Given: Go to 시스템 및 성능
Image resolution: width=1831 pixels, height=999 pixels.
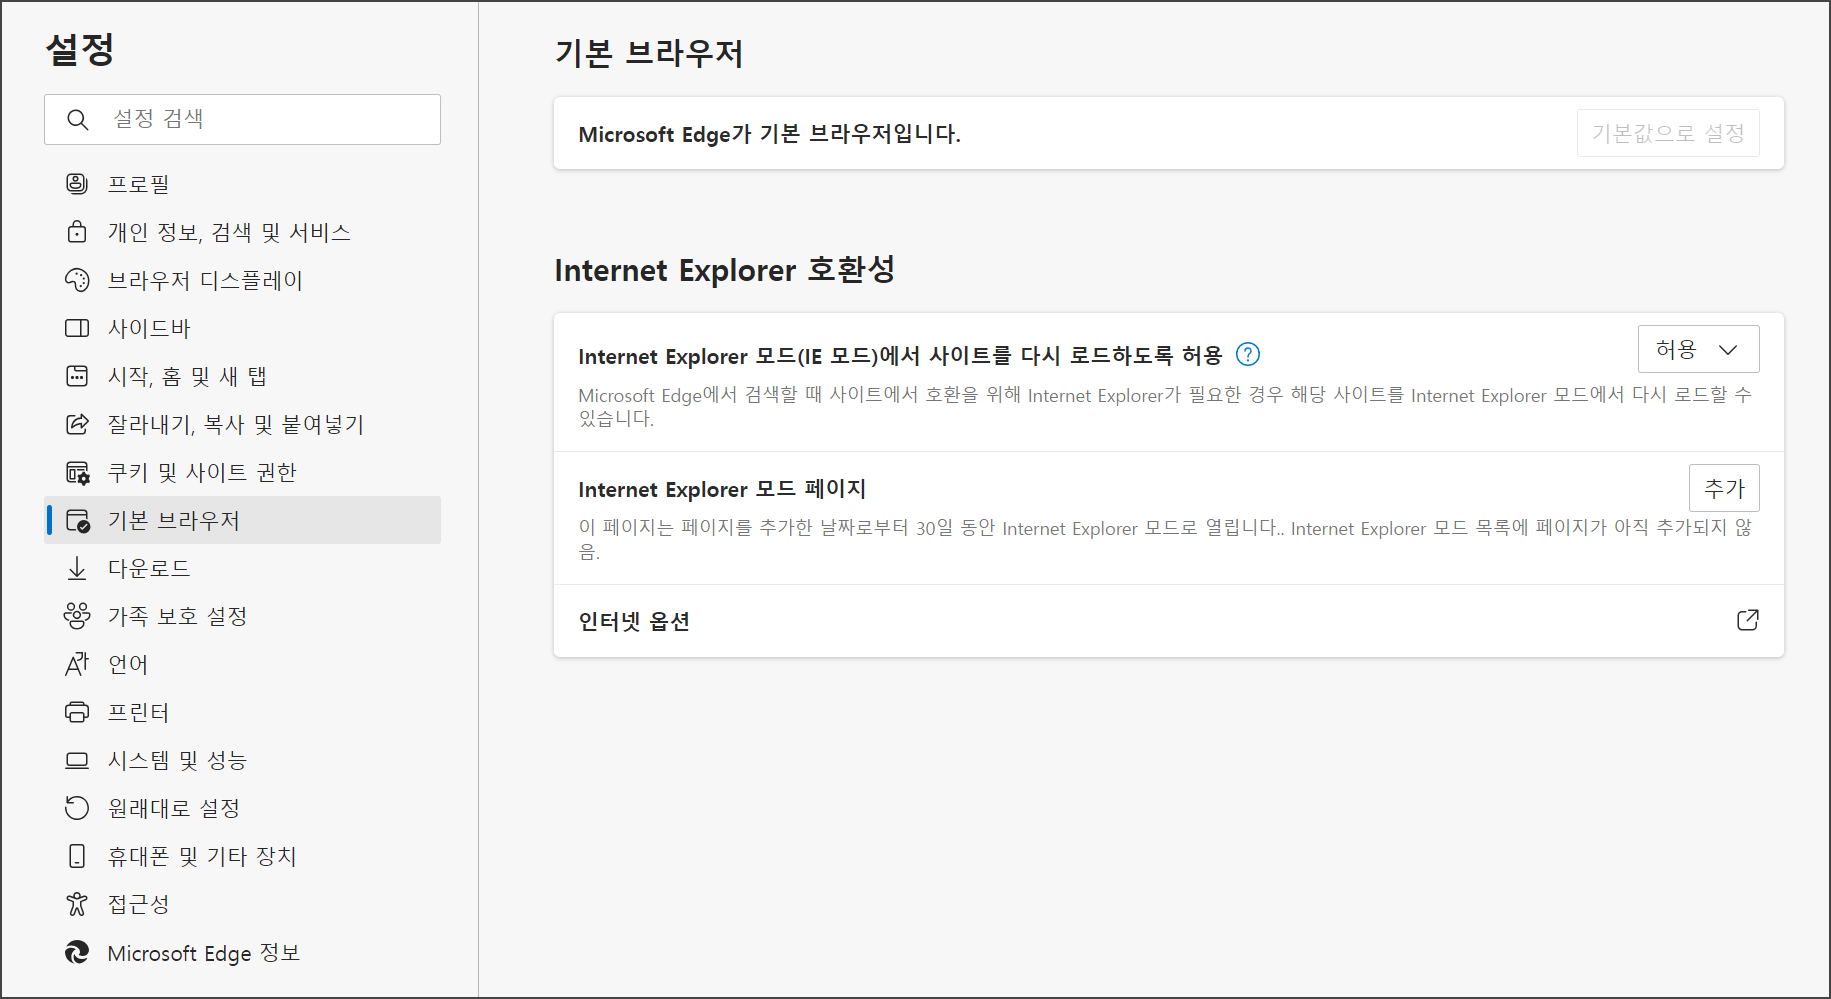Looking at the screenshot, I should (242, 760).
